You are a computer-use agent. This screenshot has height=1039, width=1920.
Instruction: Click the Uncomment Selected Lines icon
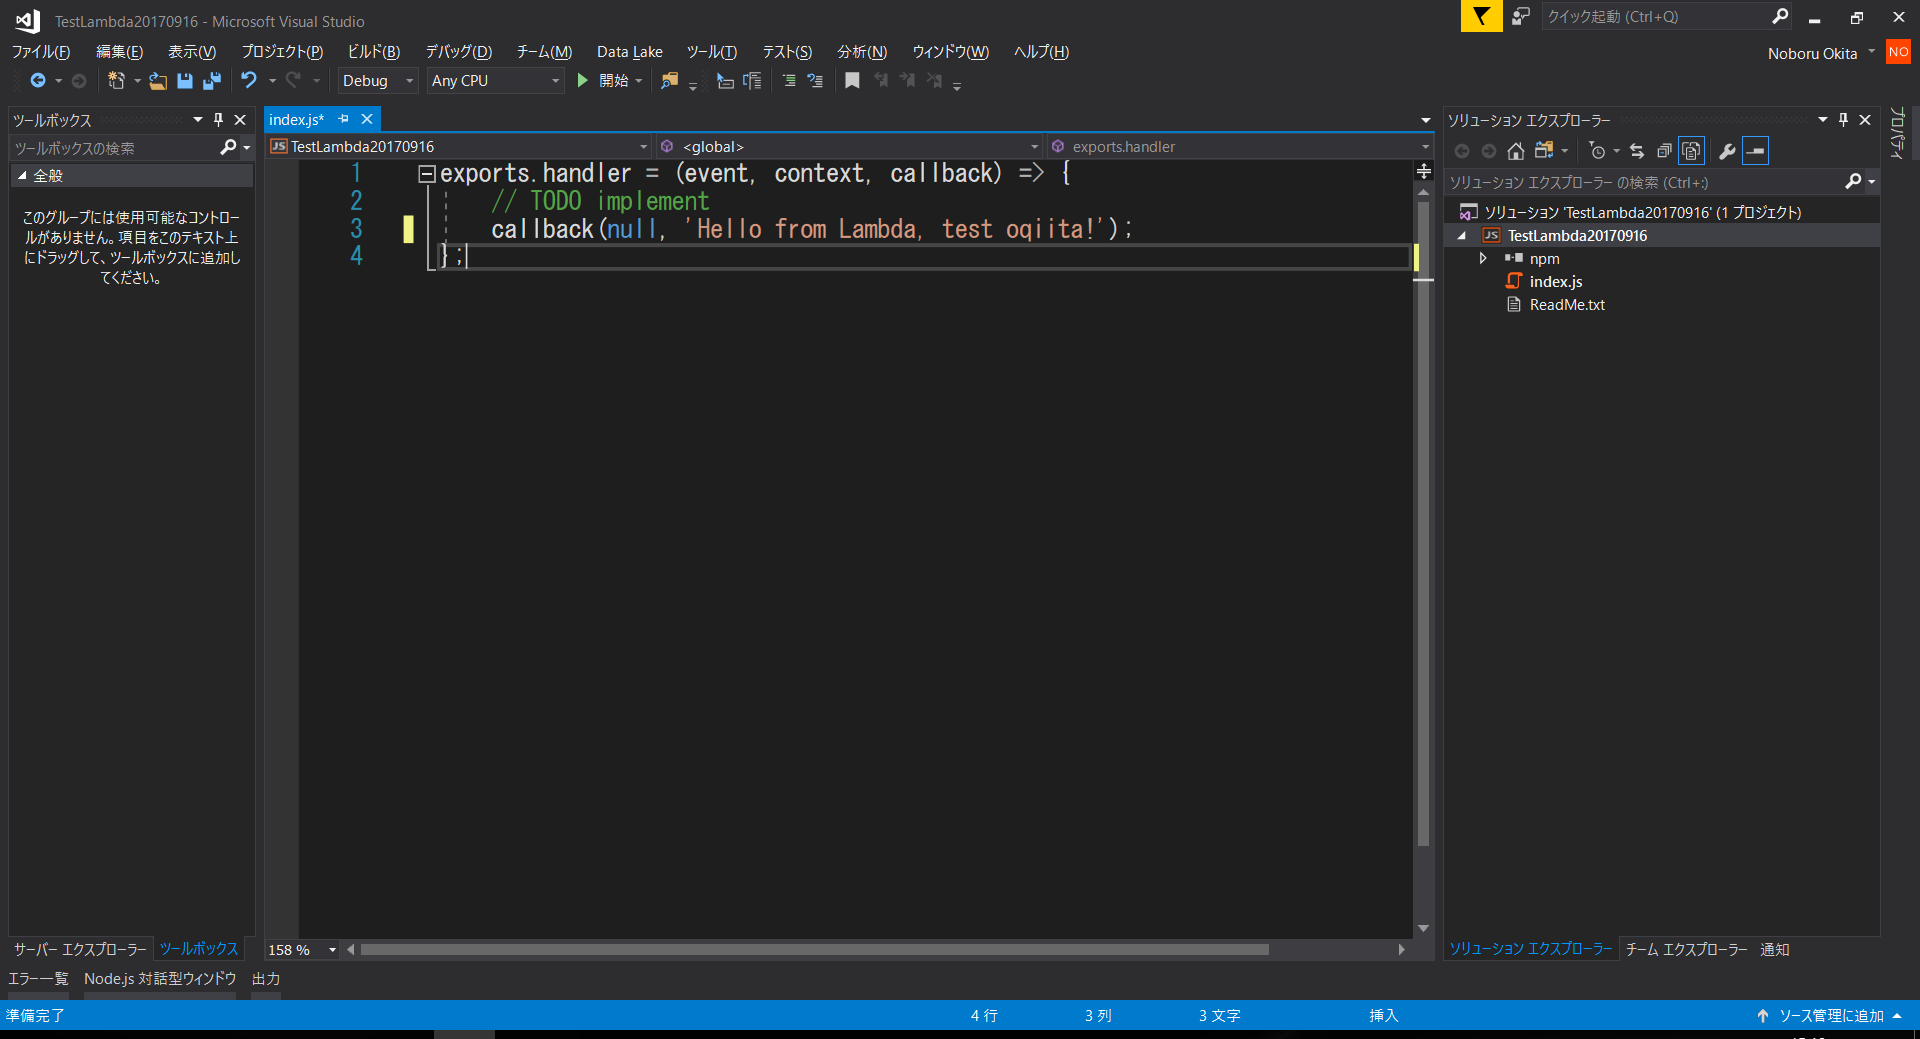click(x=815, y=81)
